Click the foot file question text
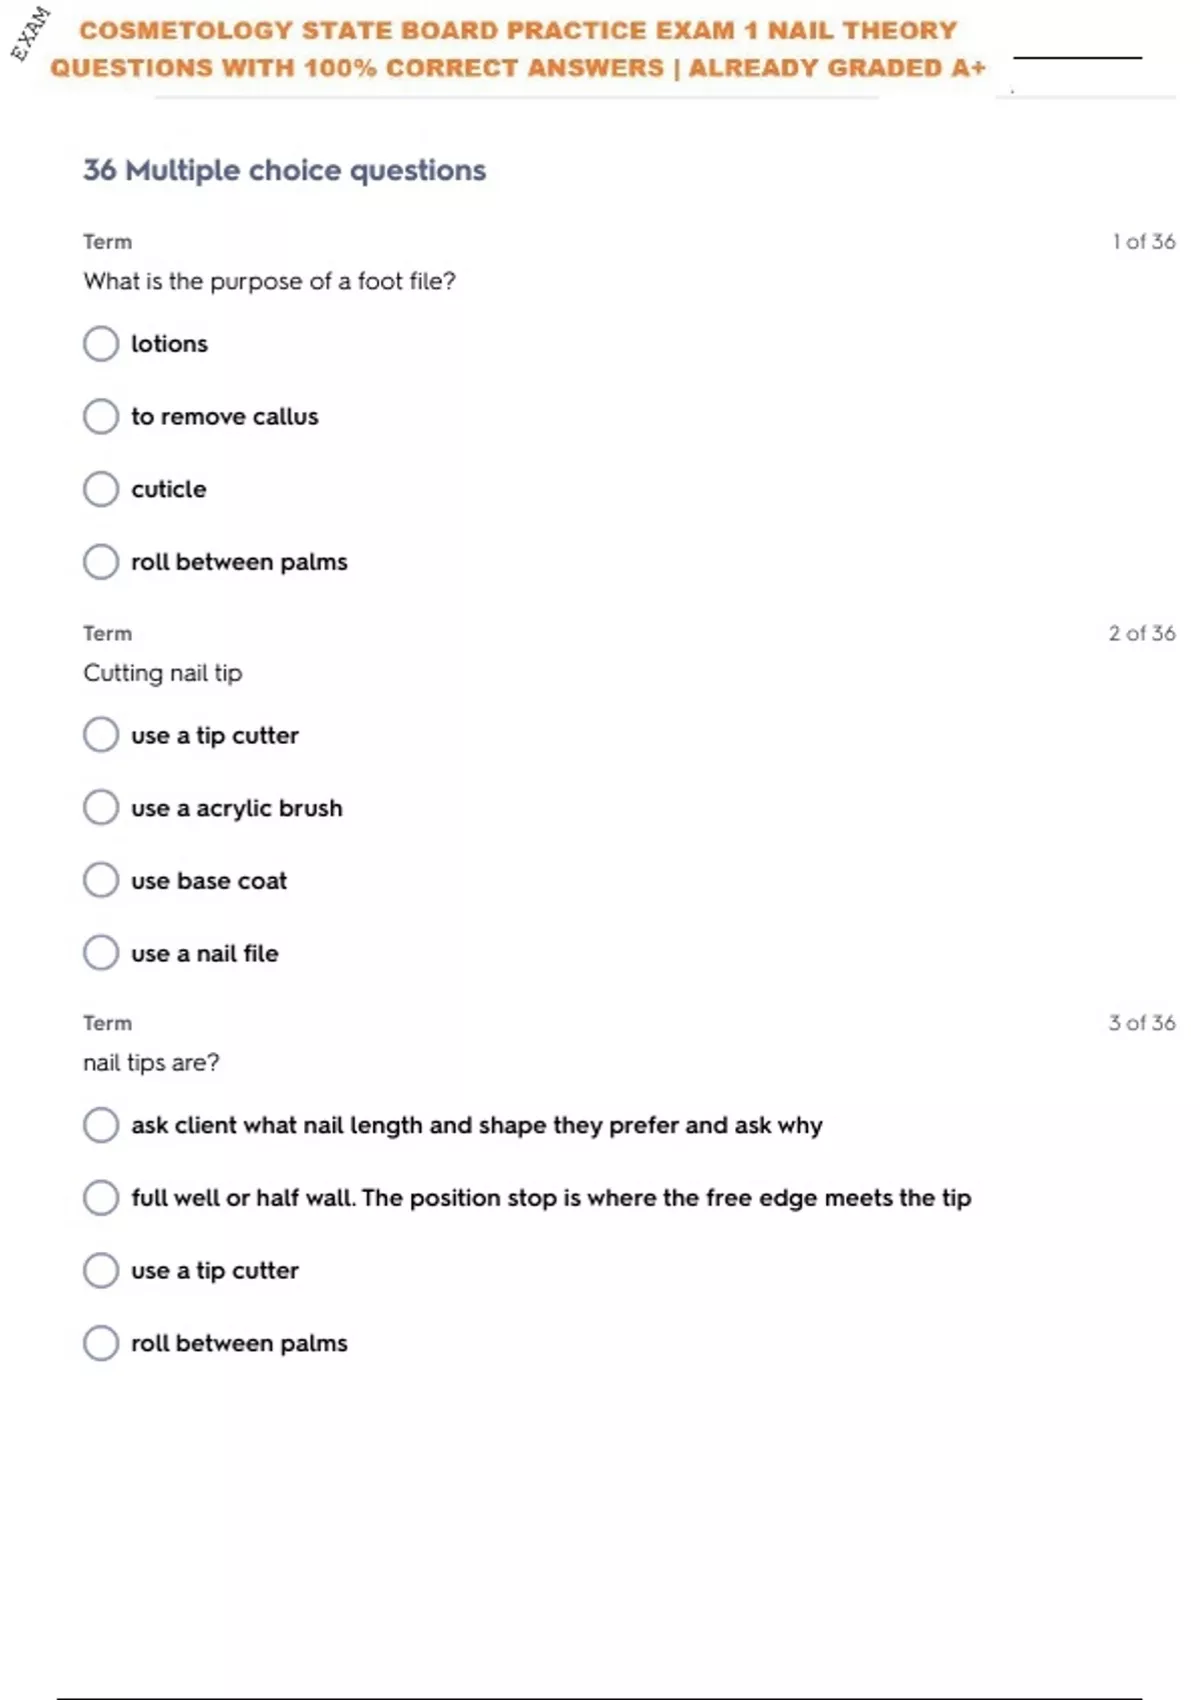 pos(269,282)
